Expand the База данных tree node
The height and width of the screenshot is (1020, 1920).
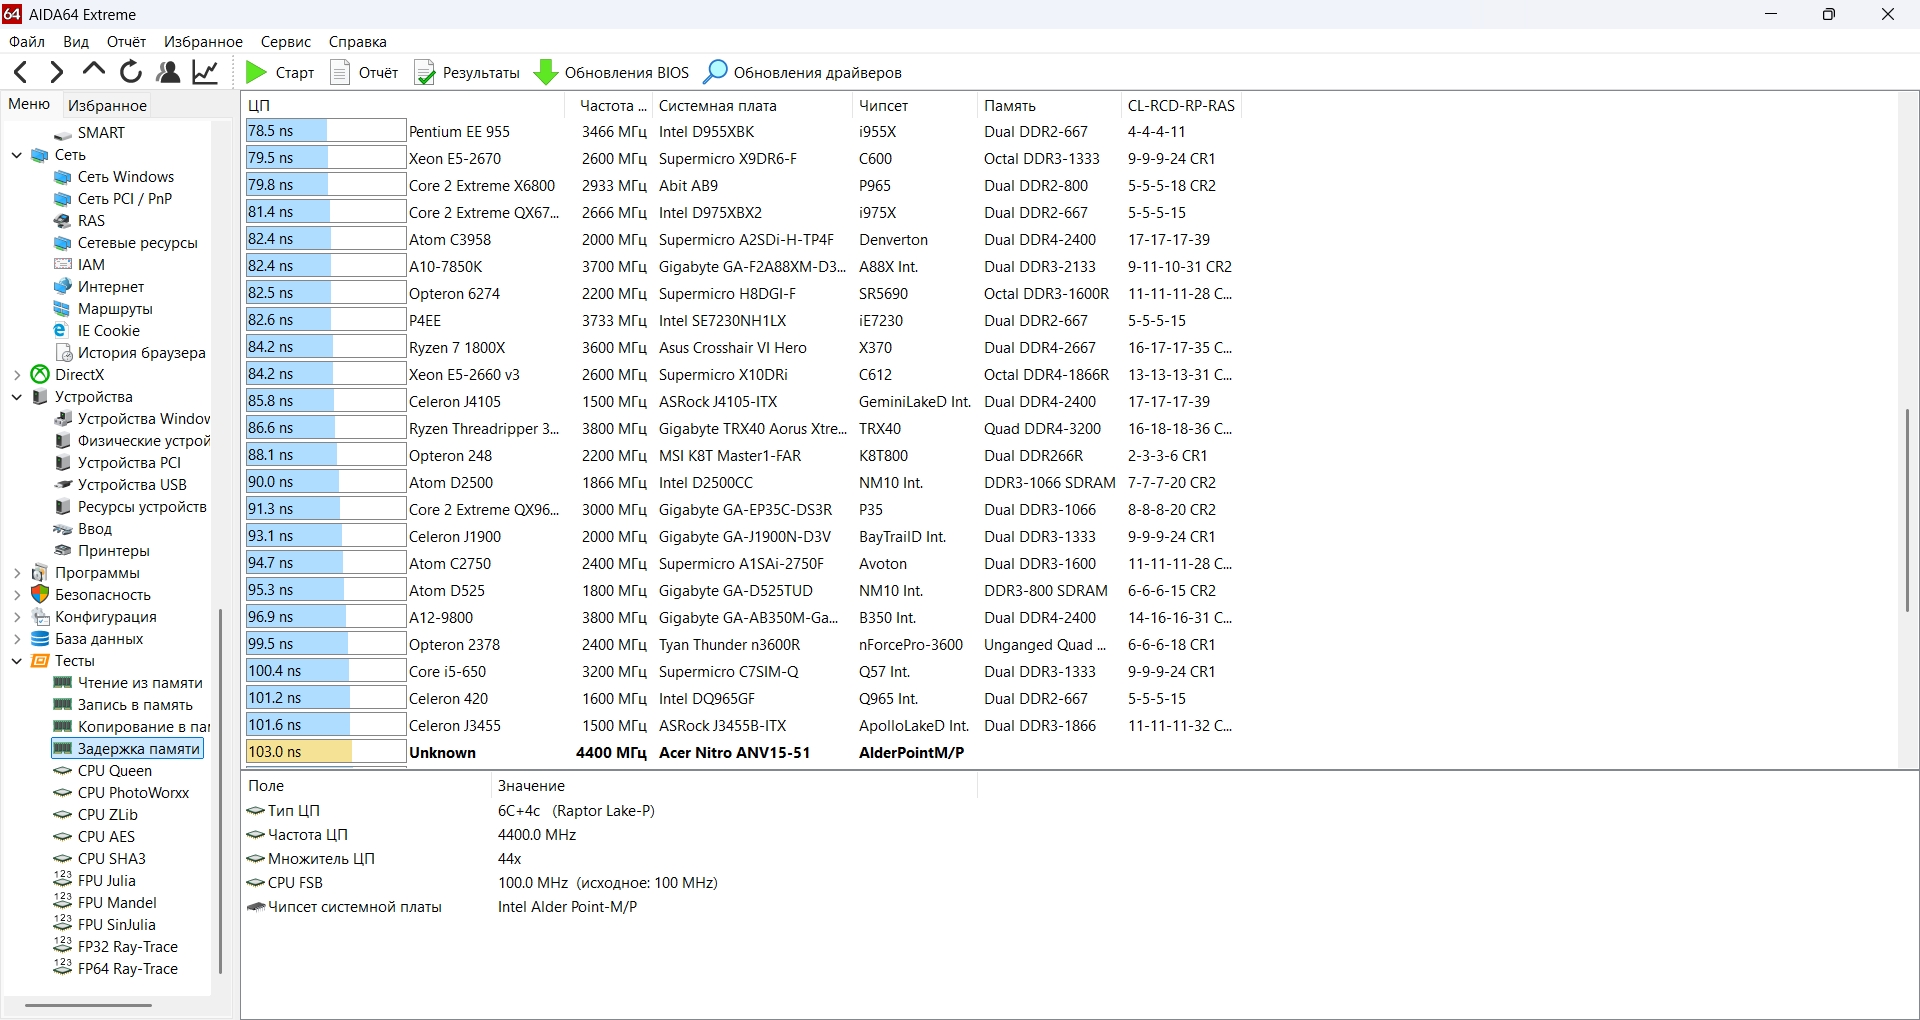point(17,639)
